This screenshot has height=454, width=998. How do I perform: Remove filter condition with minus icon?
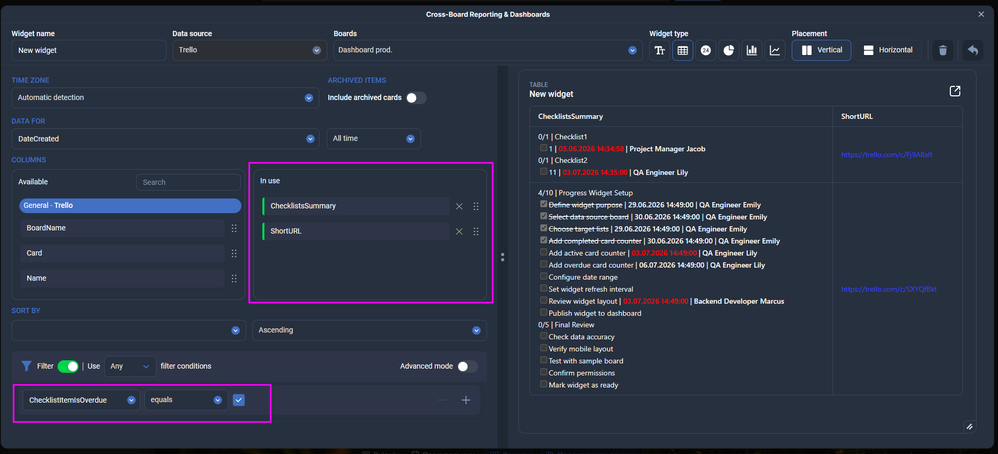pos(442,400)
